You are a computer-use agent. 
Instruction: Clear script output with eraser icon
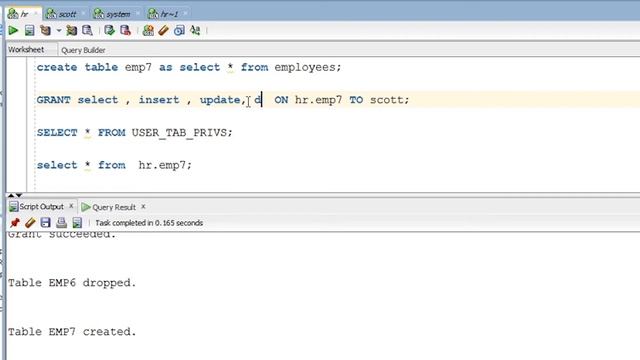30,222
